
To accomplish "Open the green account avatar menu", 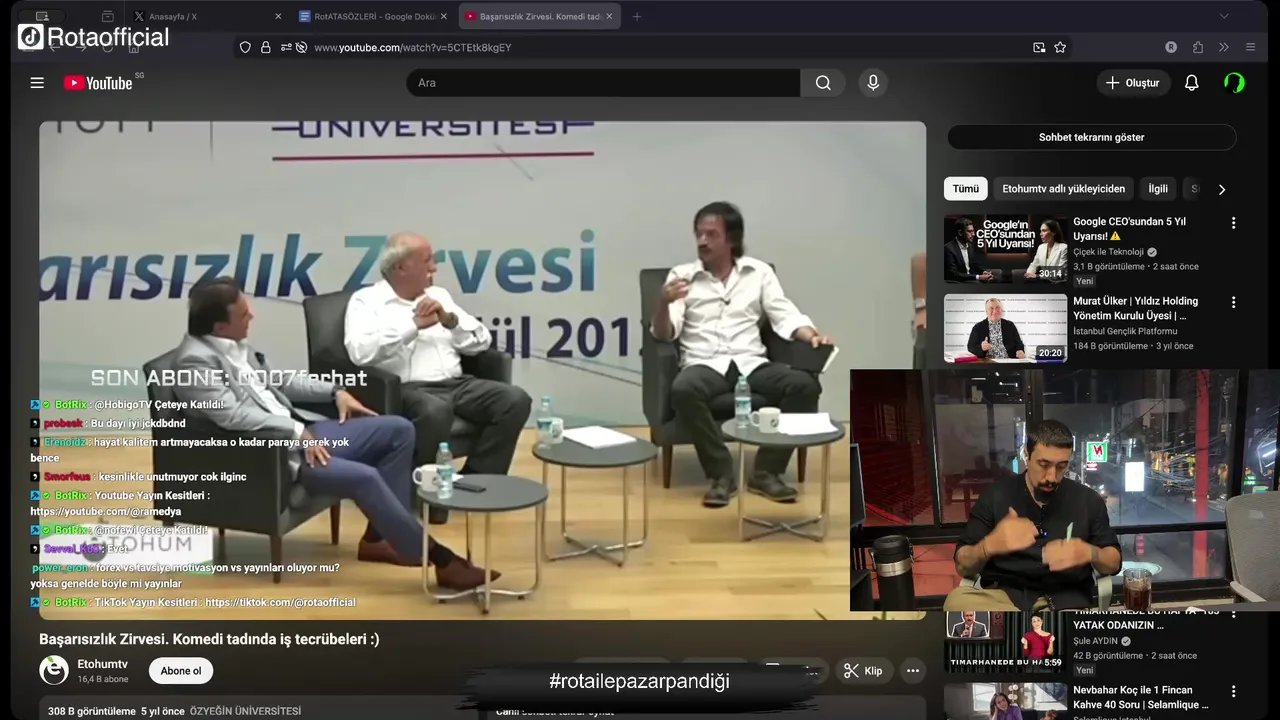I will pos(1235,83).
